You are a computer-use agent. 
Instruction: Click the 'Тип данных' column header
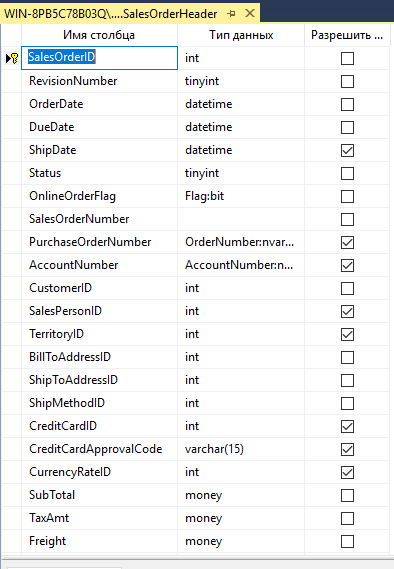(x=241, y=35)
